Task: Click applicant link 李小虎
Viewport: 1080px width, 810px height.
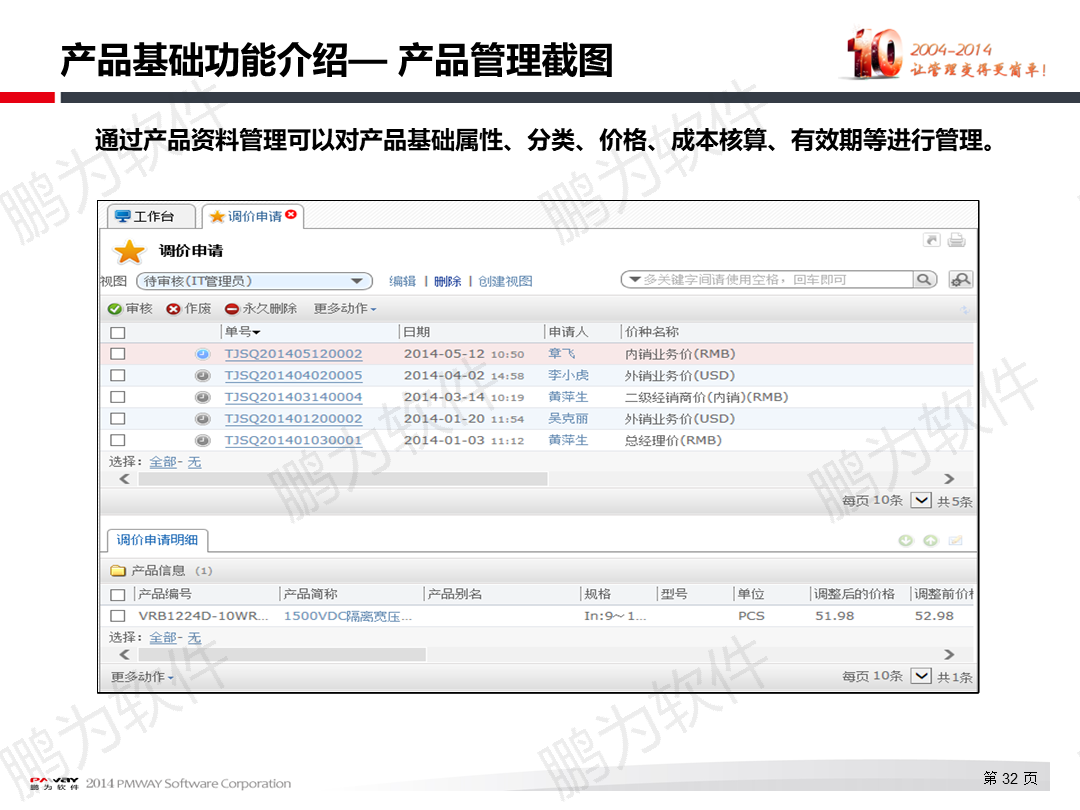Action: click(x=568, y=375)
